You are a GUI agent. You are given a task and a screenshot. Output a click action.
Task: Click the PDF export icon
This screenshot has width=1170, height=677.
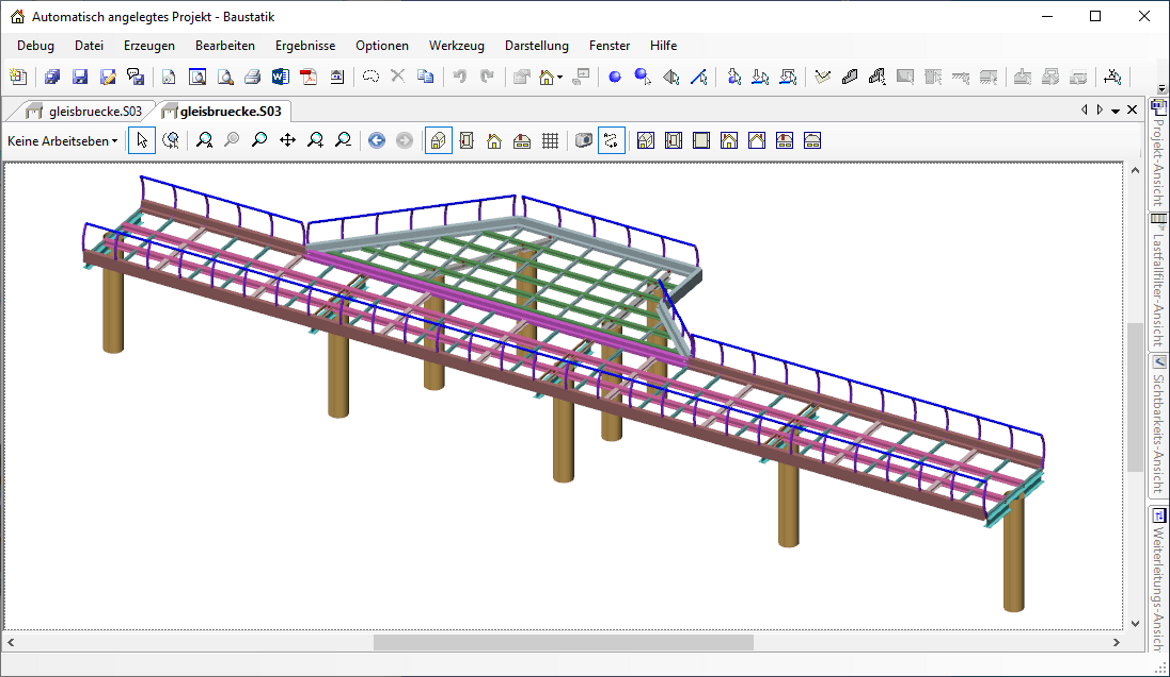pos(308,77)
